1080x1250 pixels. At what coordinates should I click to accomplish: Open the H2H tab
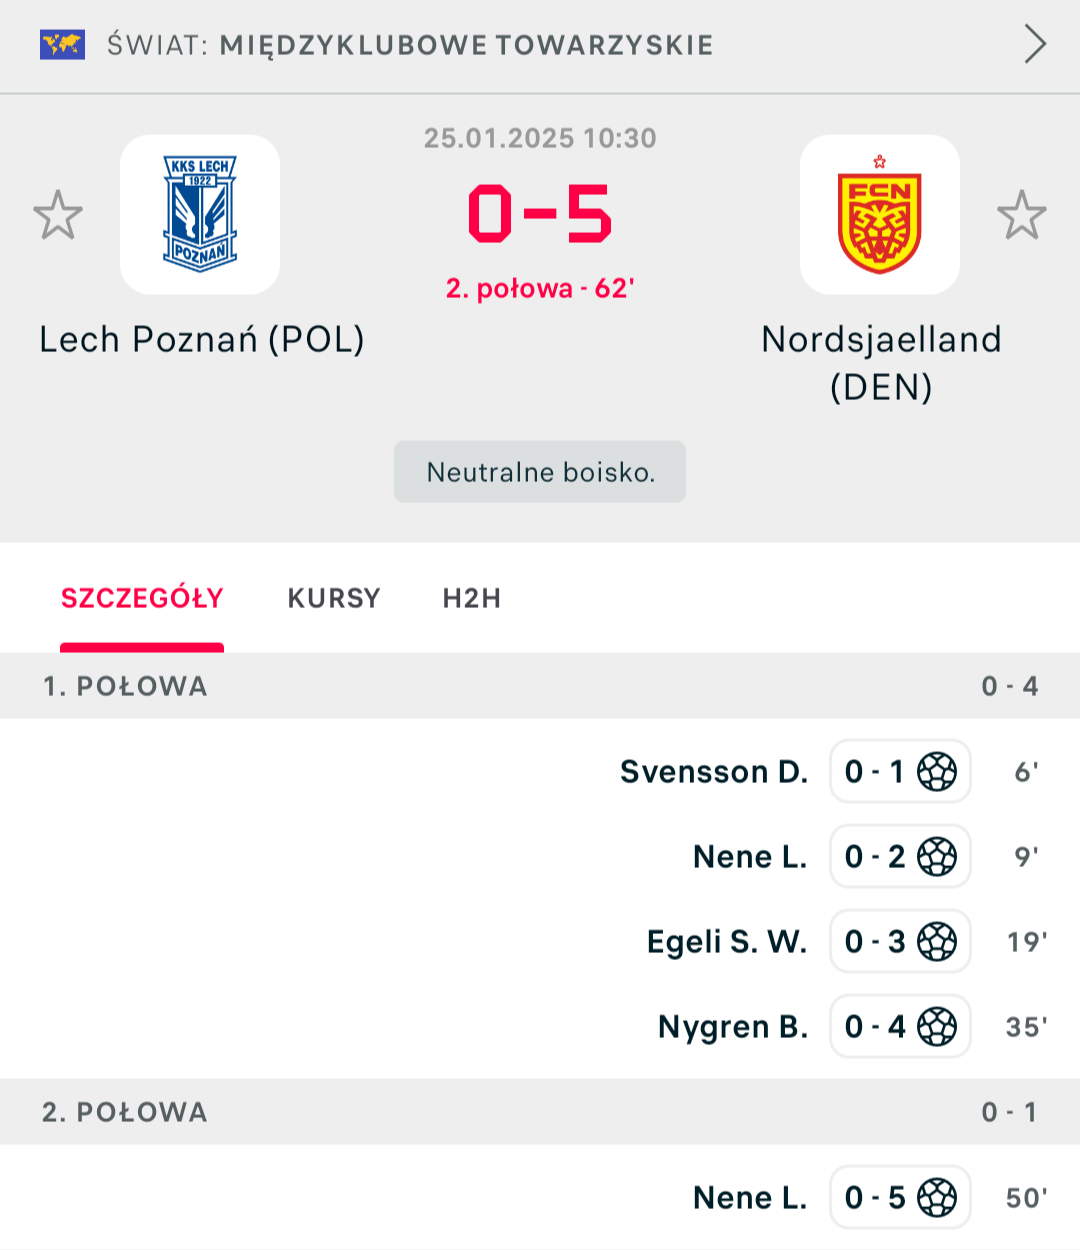click(x=472, y=598)
